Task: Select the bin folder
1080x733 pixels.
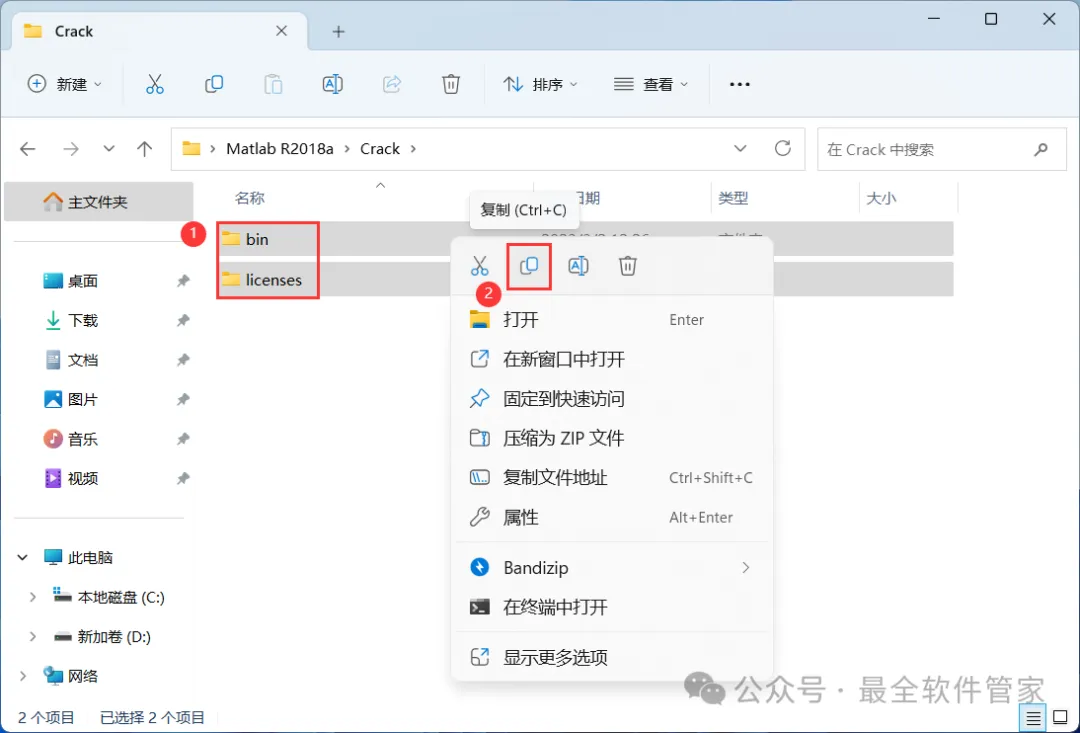Action: (x=257, y=239)
